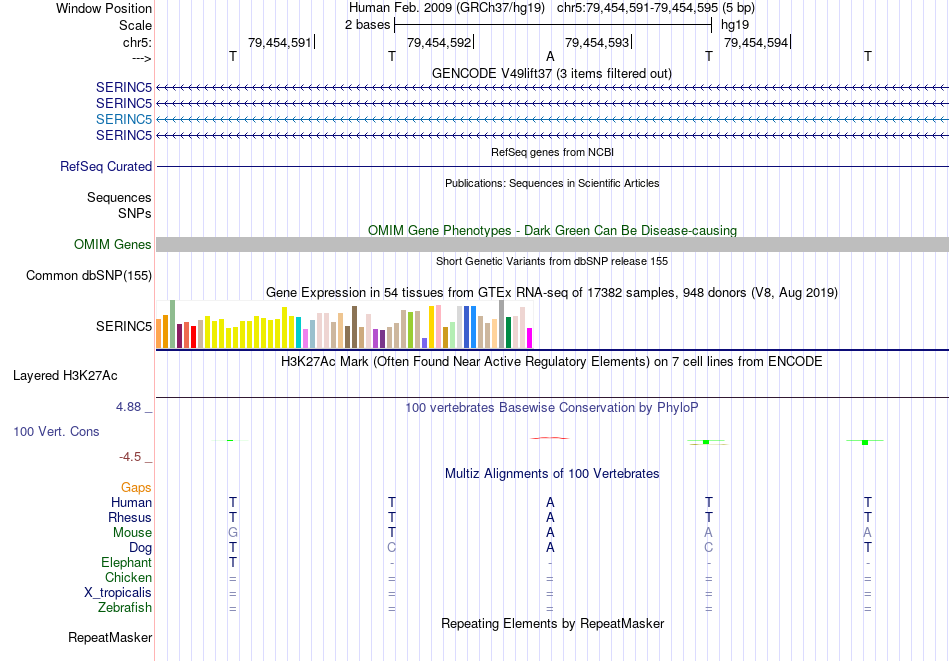950x661 pixels.
Task: Click the OMIM Genes label
Action: click(x=113, y=244)
